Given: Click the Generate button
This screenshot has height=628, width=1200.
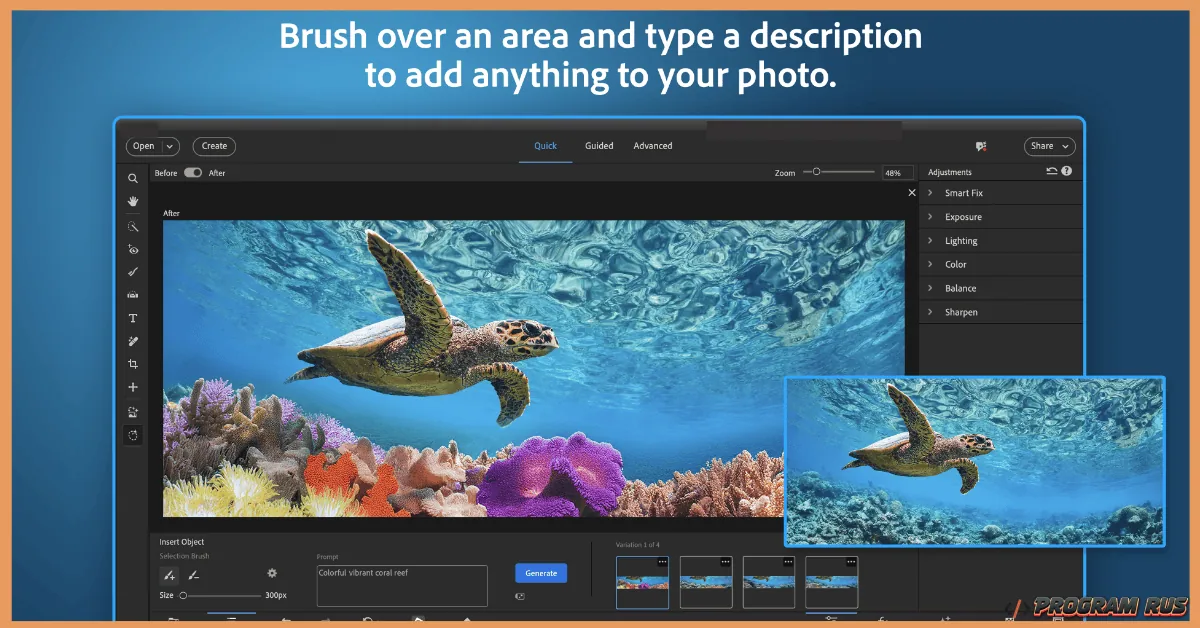Looking at the screenshot, I should 540,572.
